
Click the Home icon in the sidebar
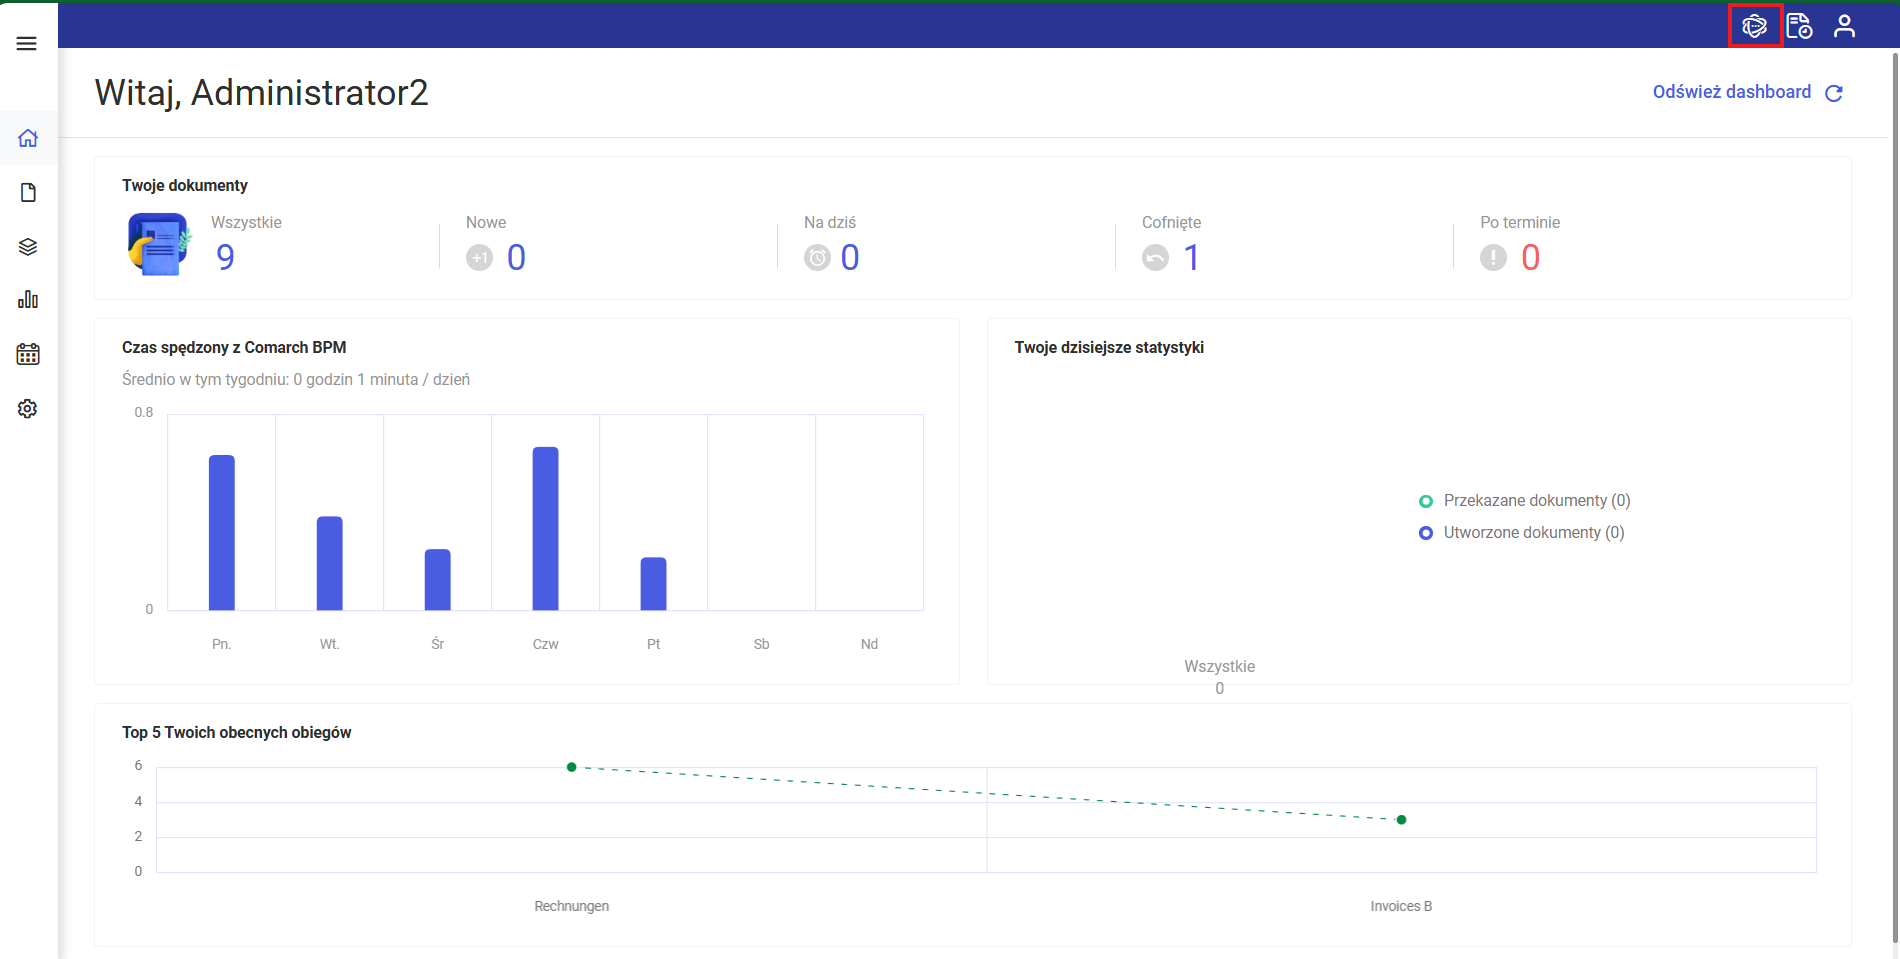[28, 138]
